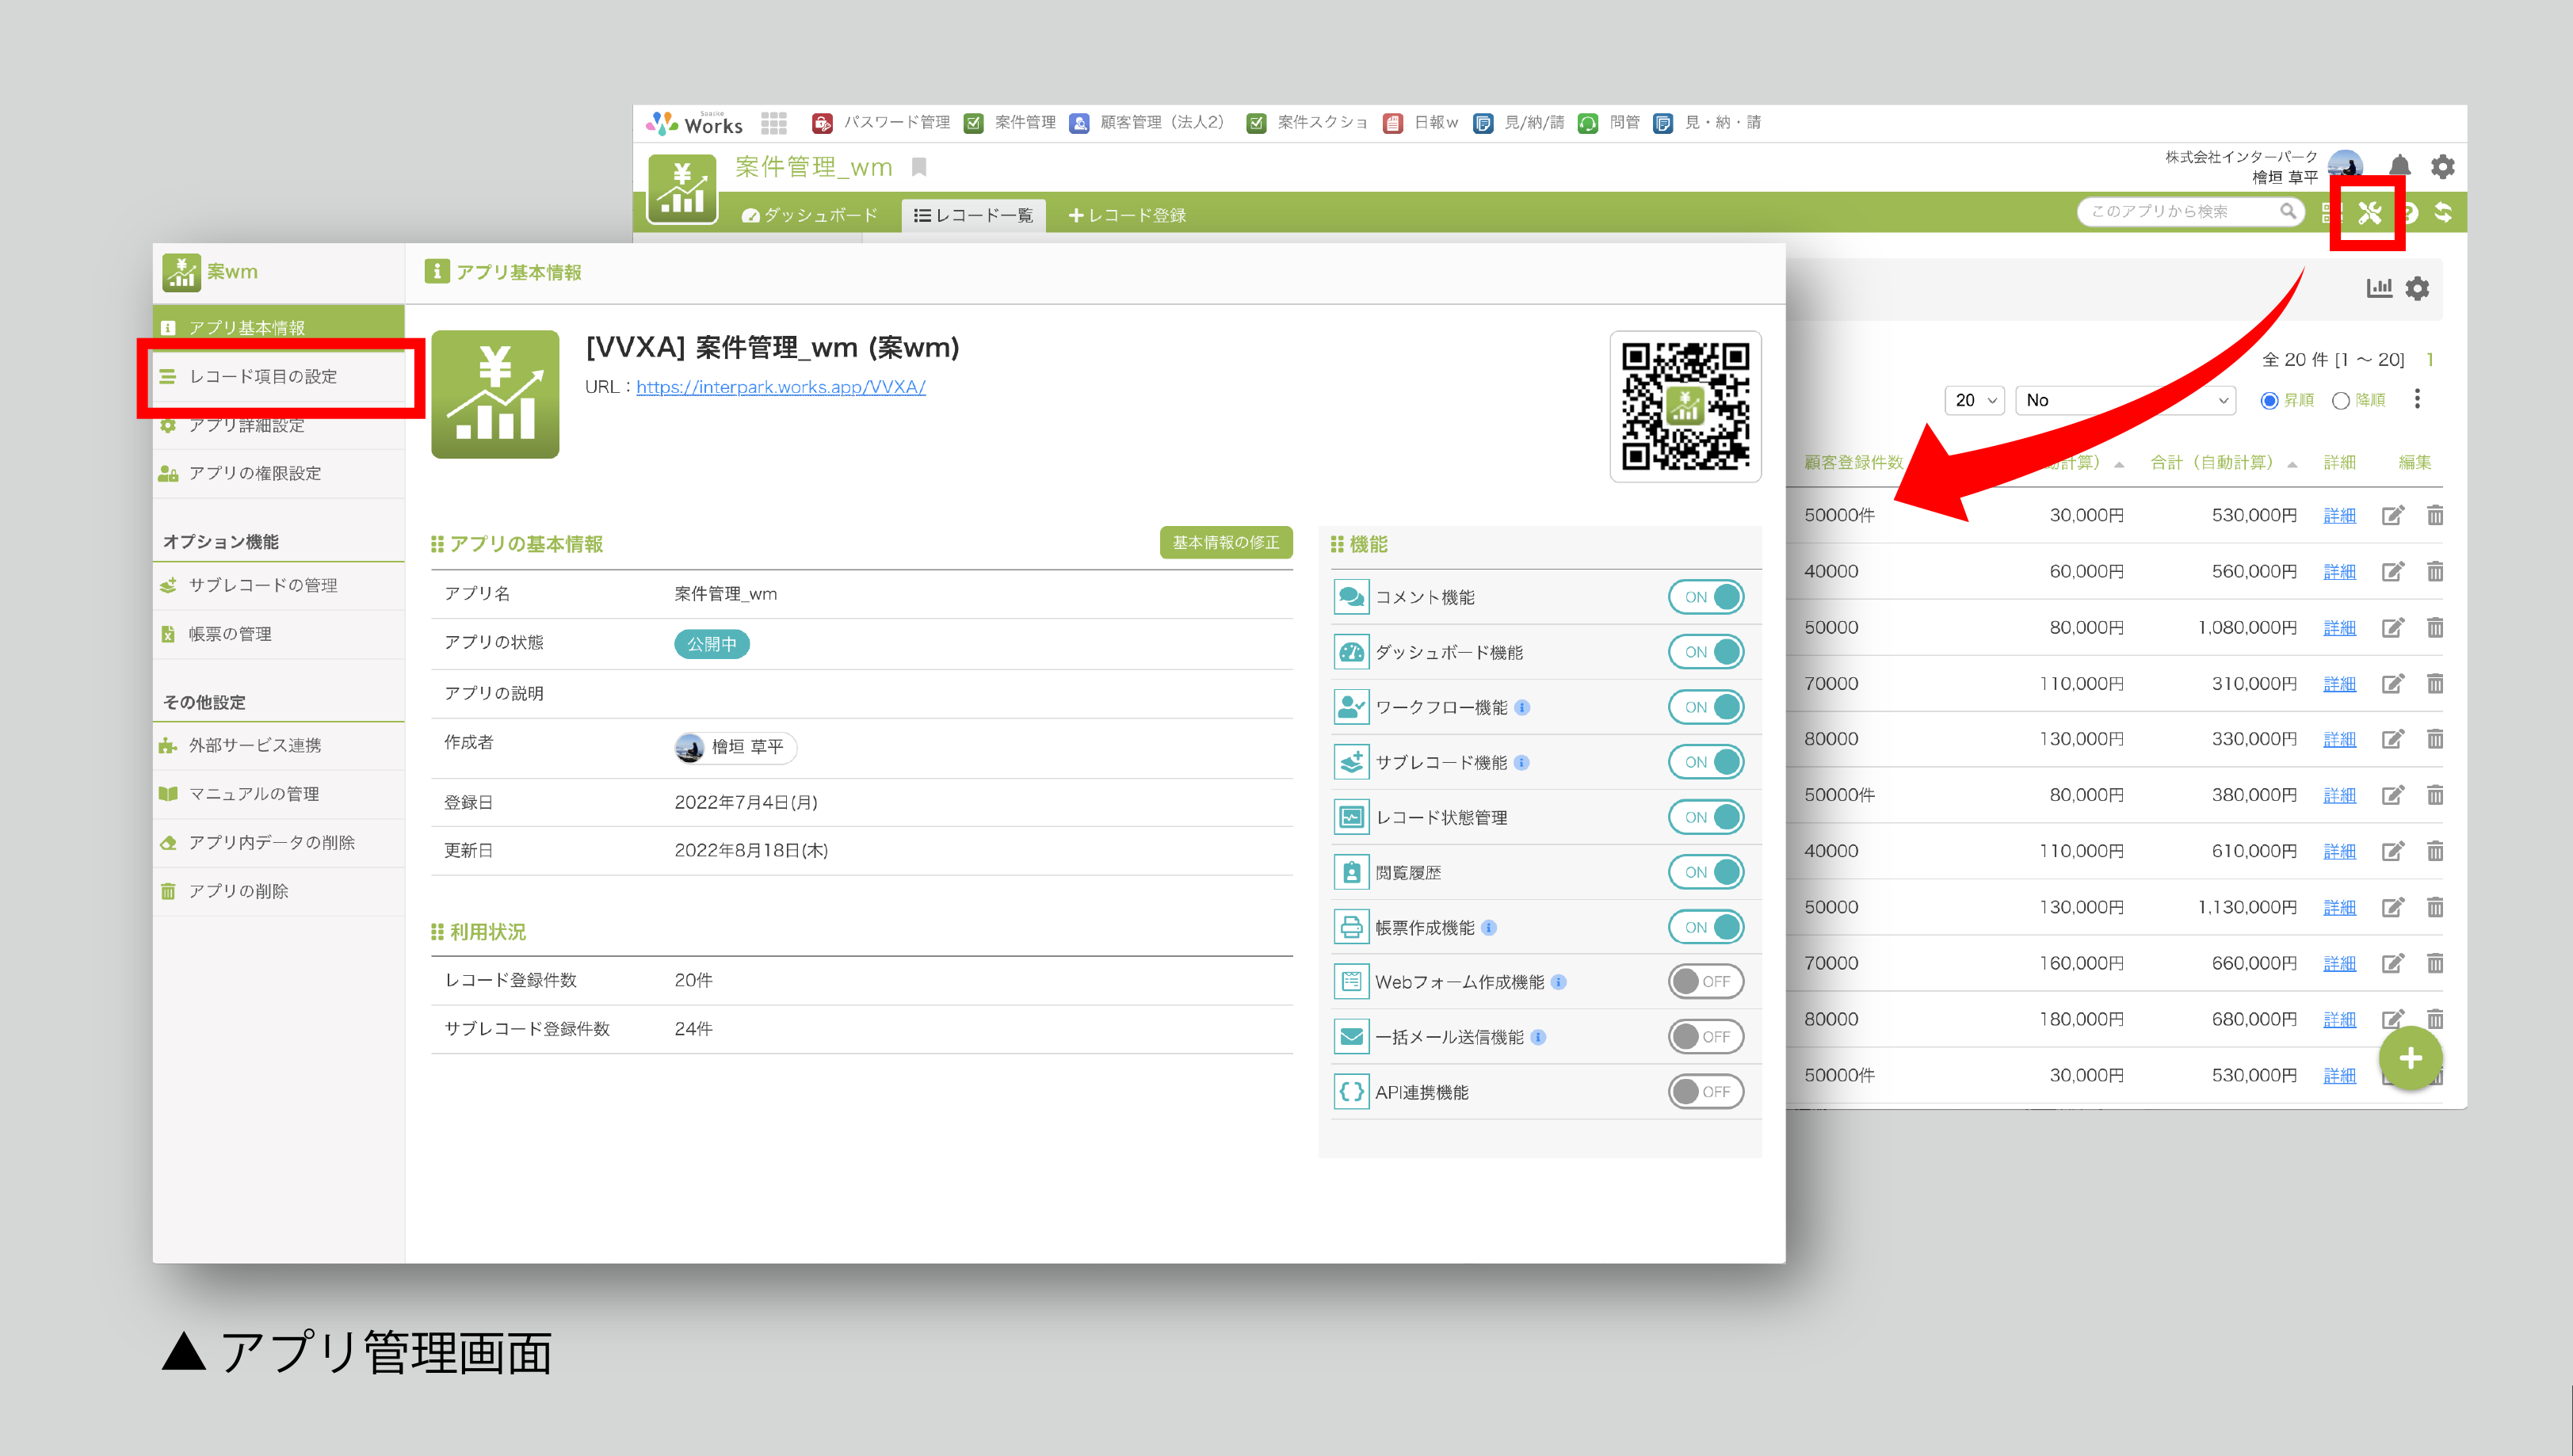
Task: Click the 案wm app icon in sidebar
Action: (x=182, y=272)
